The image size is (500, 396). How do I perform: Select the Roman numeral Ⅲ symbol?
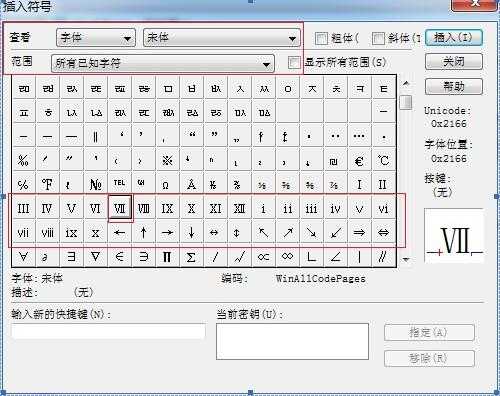click(23, 209)
